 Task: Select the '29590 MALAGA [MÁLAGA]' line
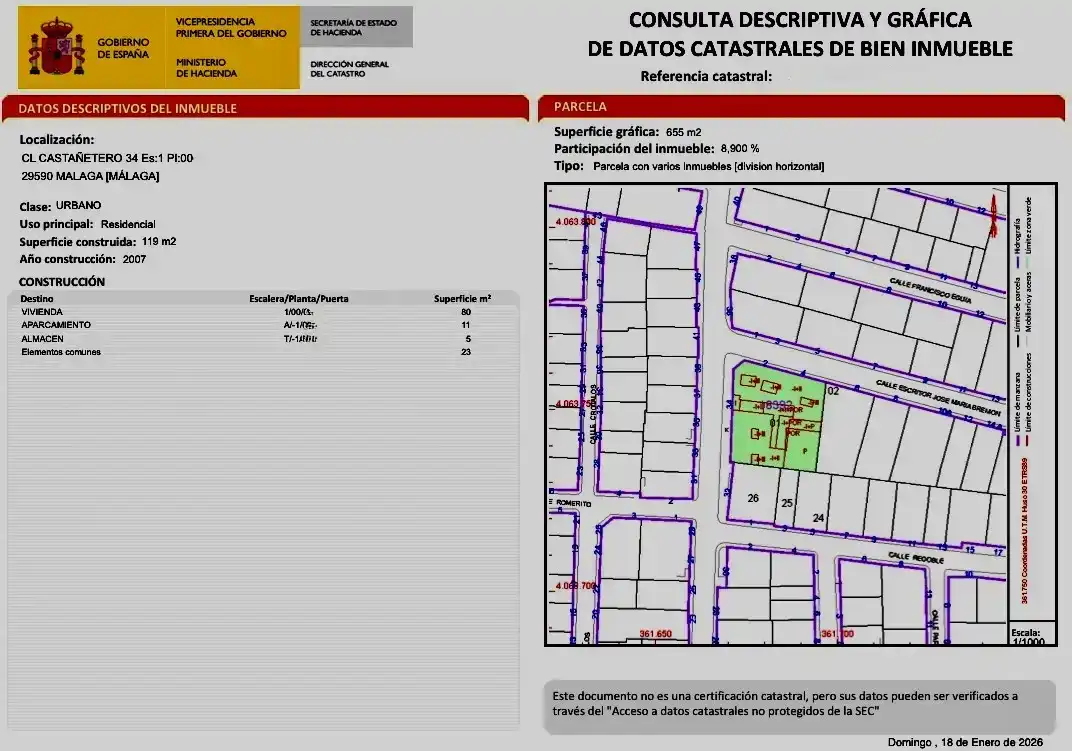point(90,176)
